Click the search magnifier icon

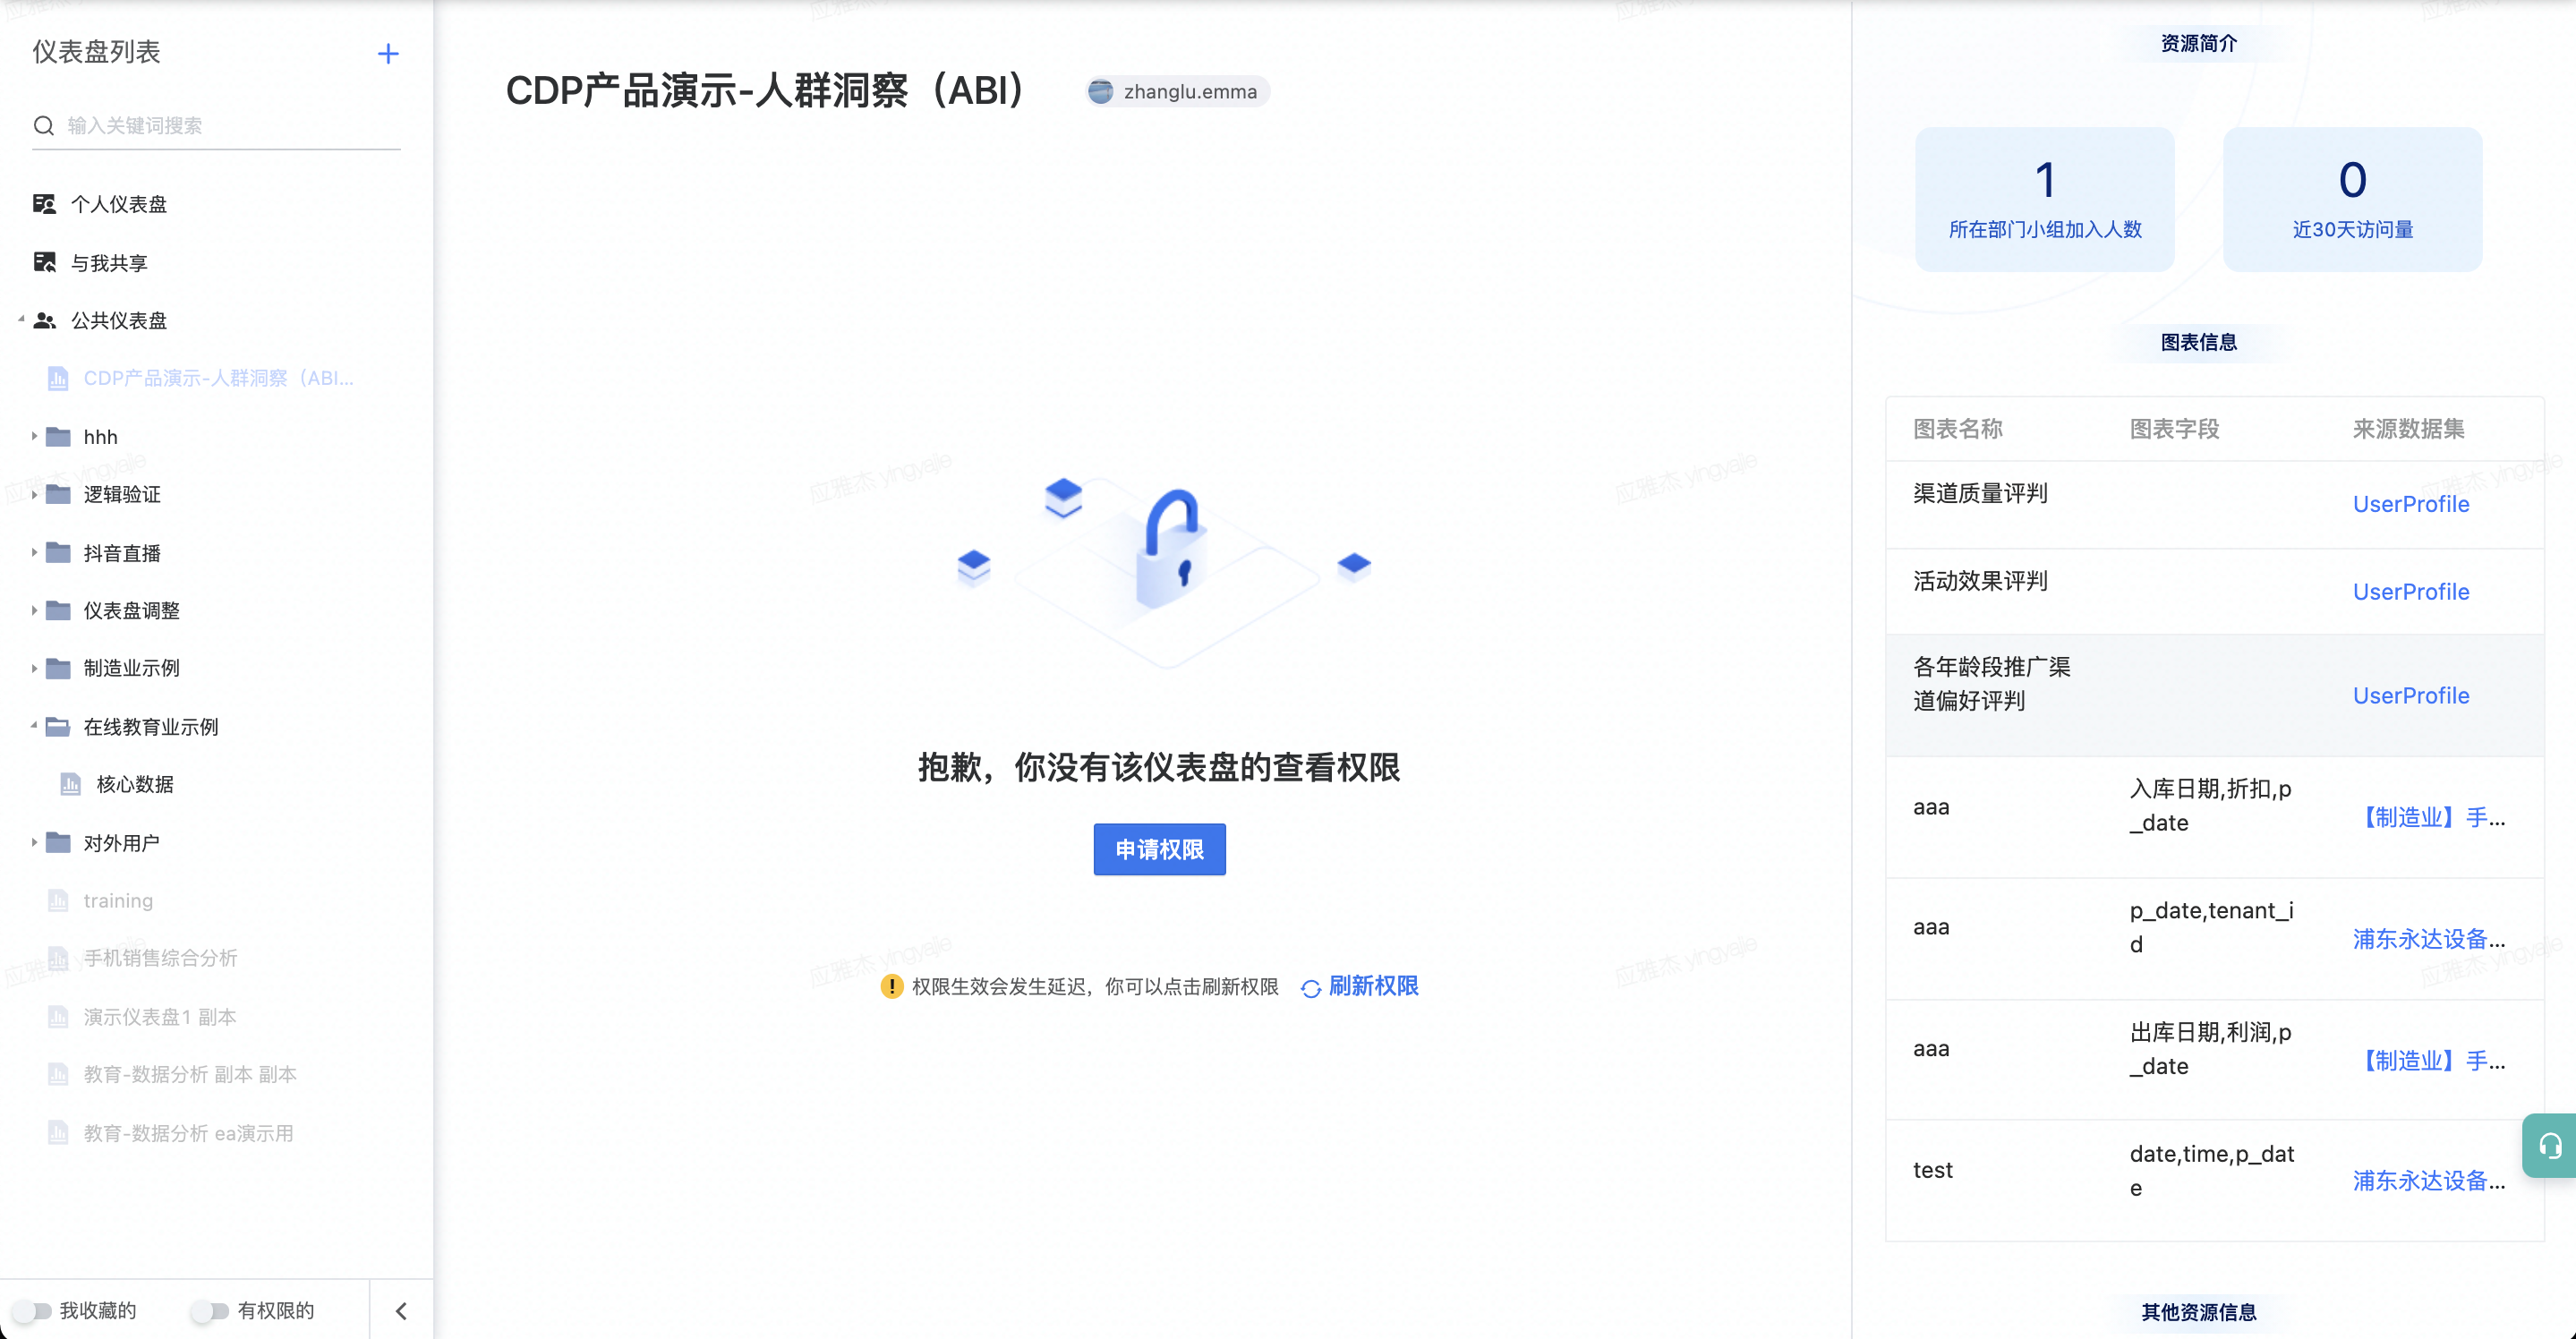click(44, 126)
